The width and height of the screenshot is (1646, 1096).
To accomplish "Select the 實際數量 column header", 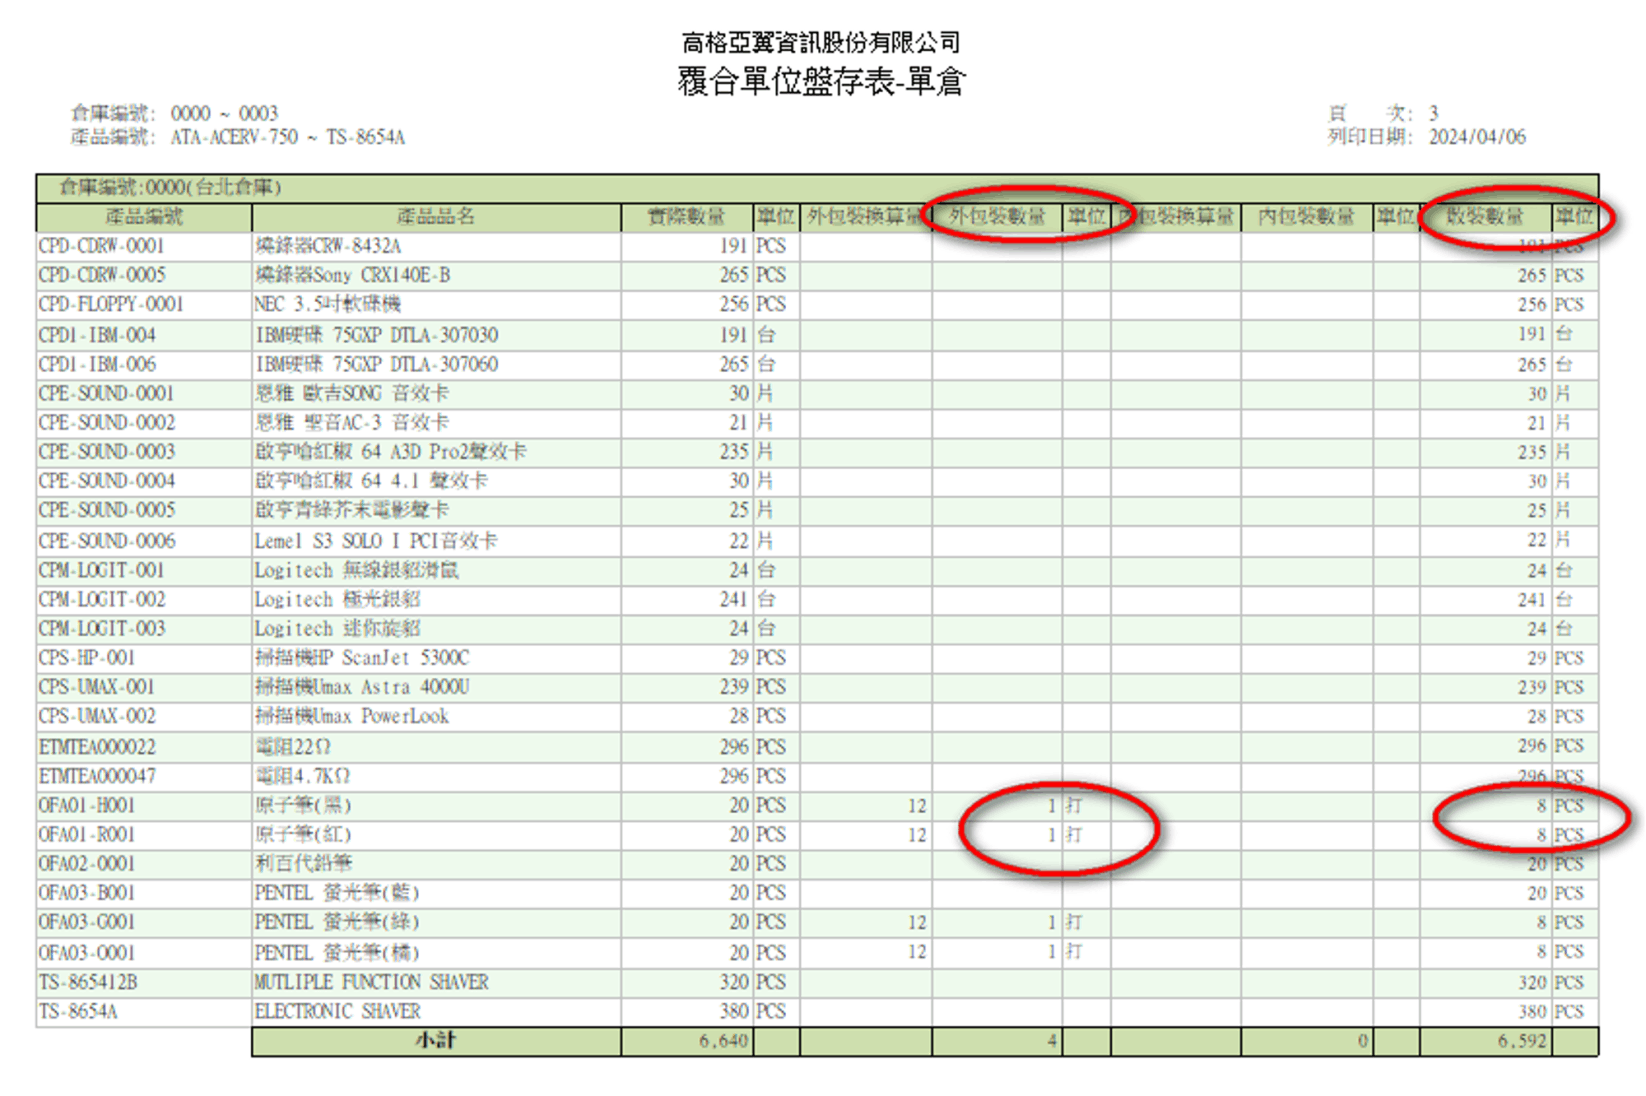I will click(686, 217).
